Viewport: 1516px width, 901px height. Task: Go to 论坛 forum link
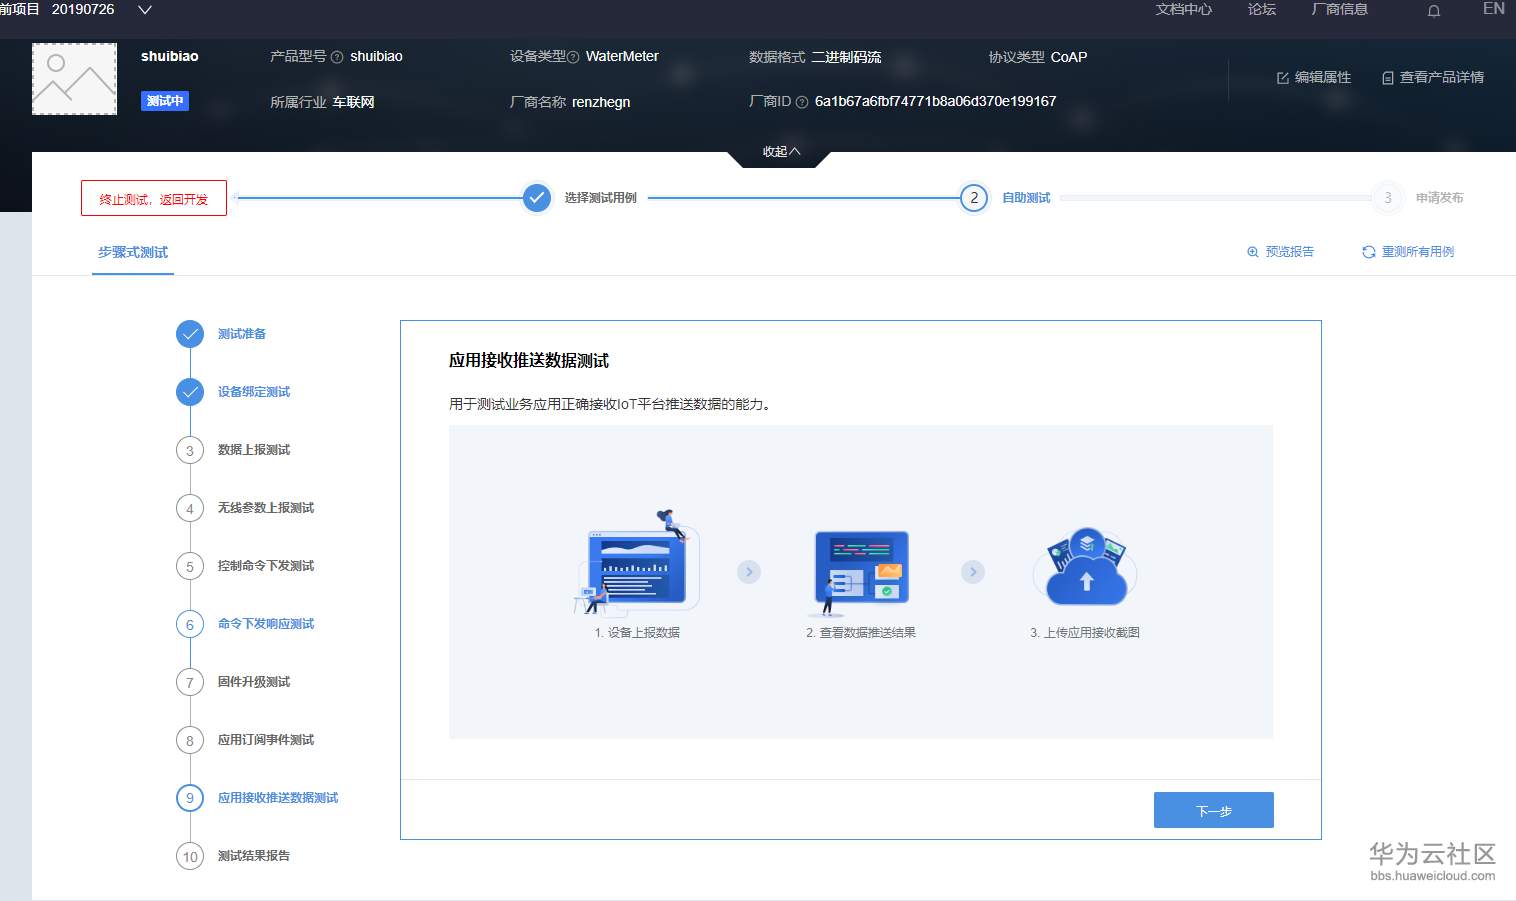point(1262,9)
